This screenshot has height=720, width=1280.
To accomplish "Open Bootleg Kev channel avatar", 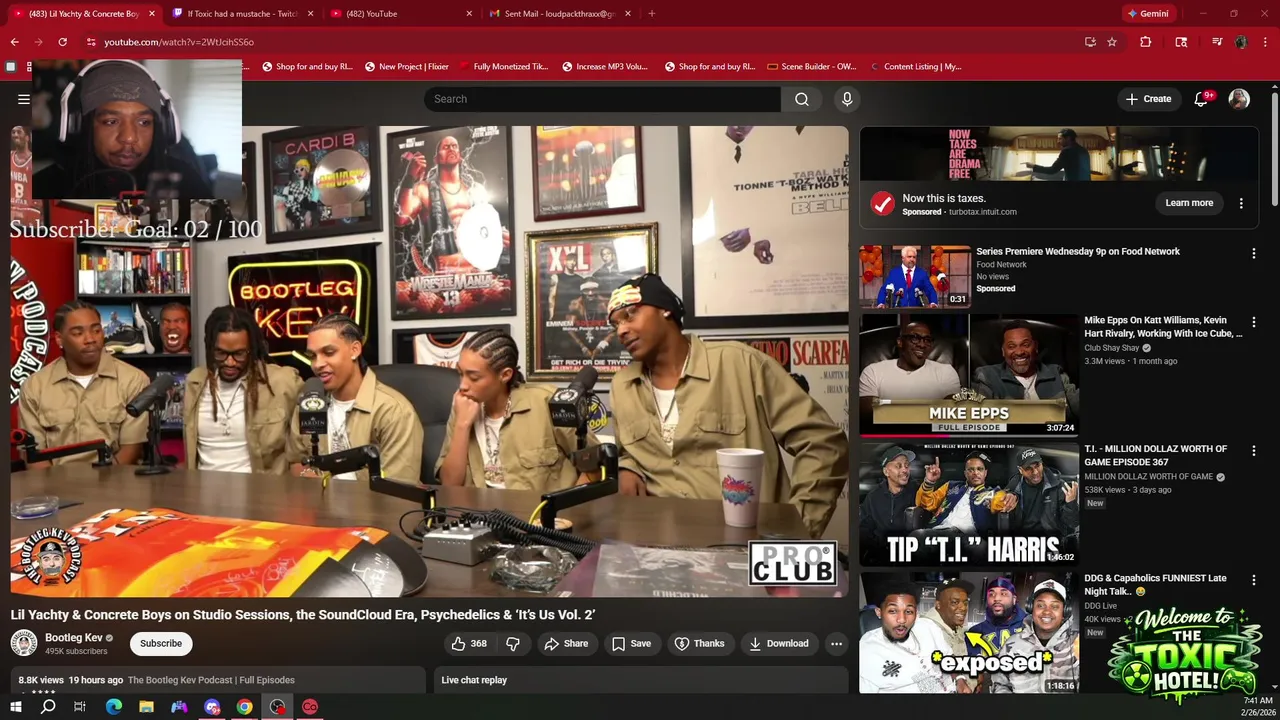I will (x=24, y=643).
